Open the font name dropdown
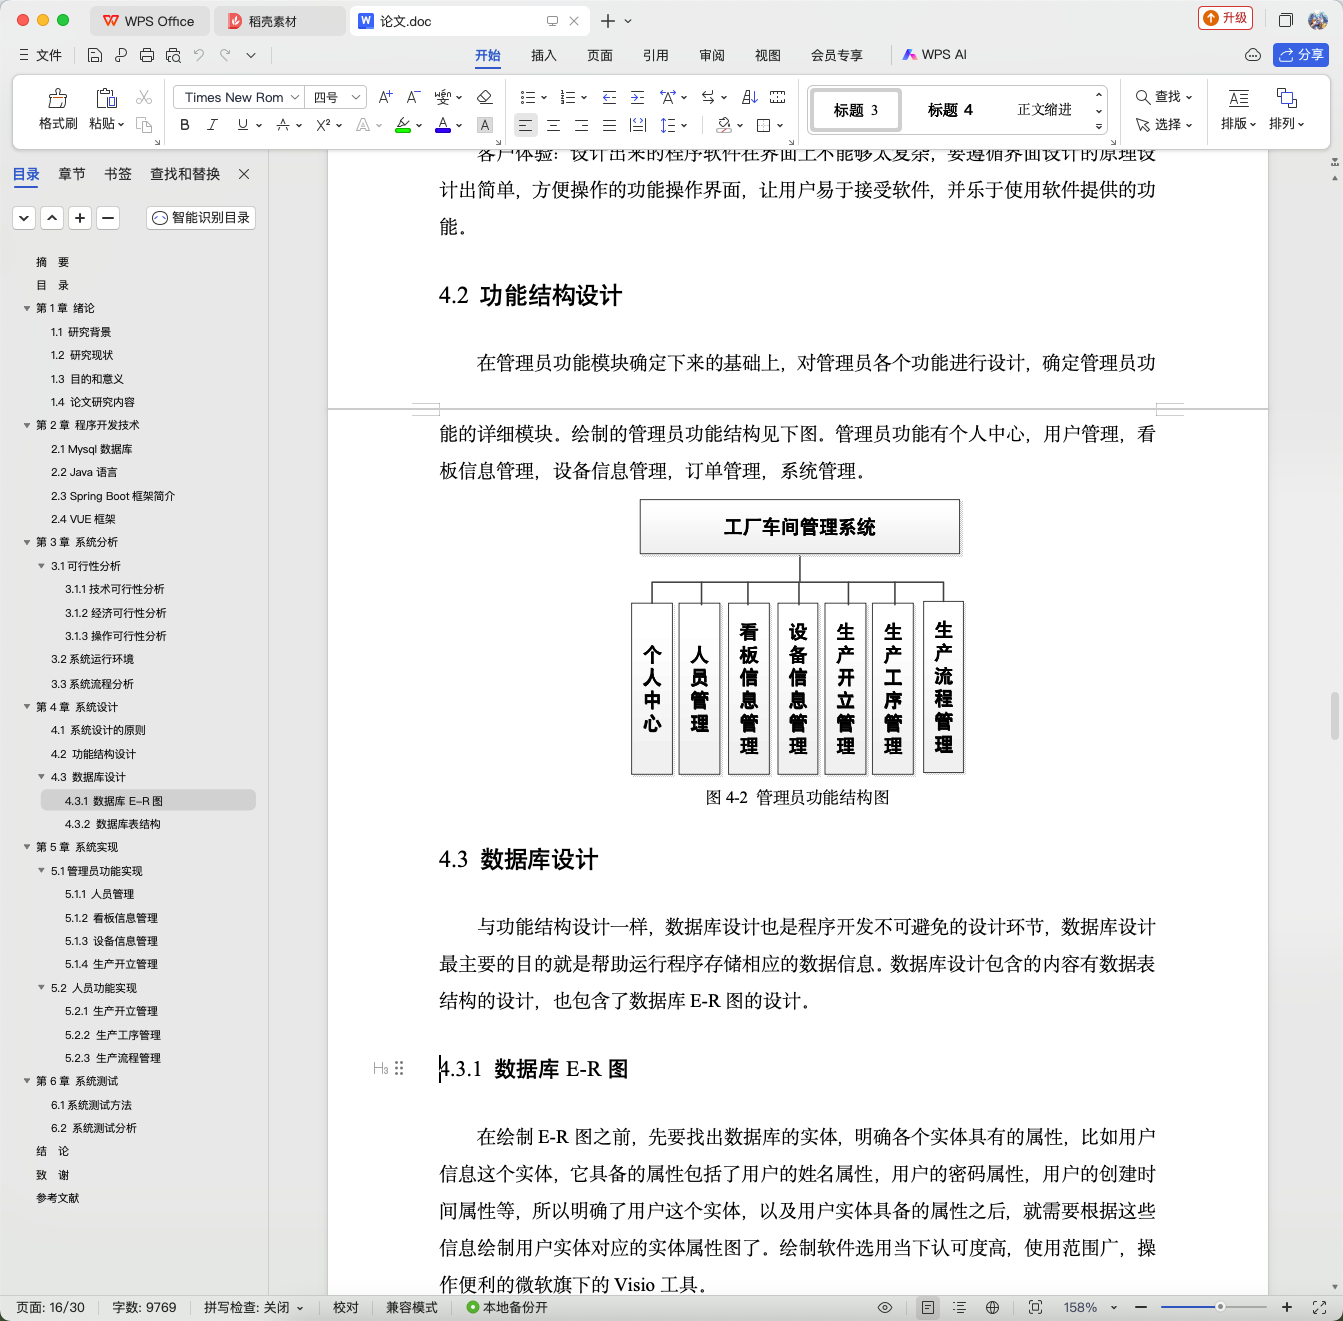The image size is (1343, 1321). (x=238, y=97)
